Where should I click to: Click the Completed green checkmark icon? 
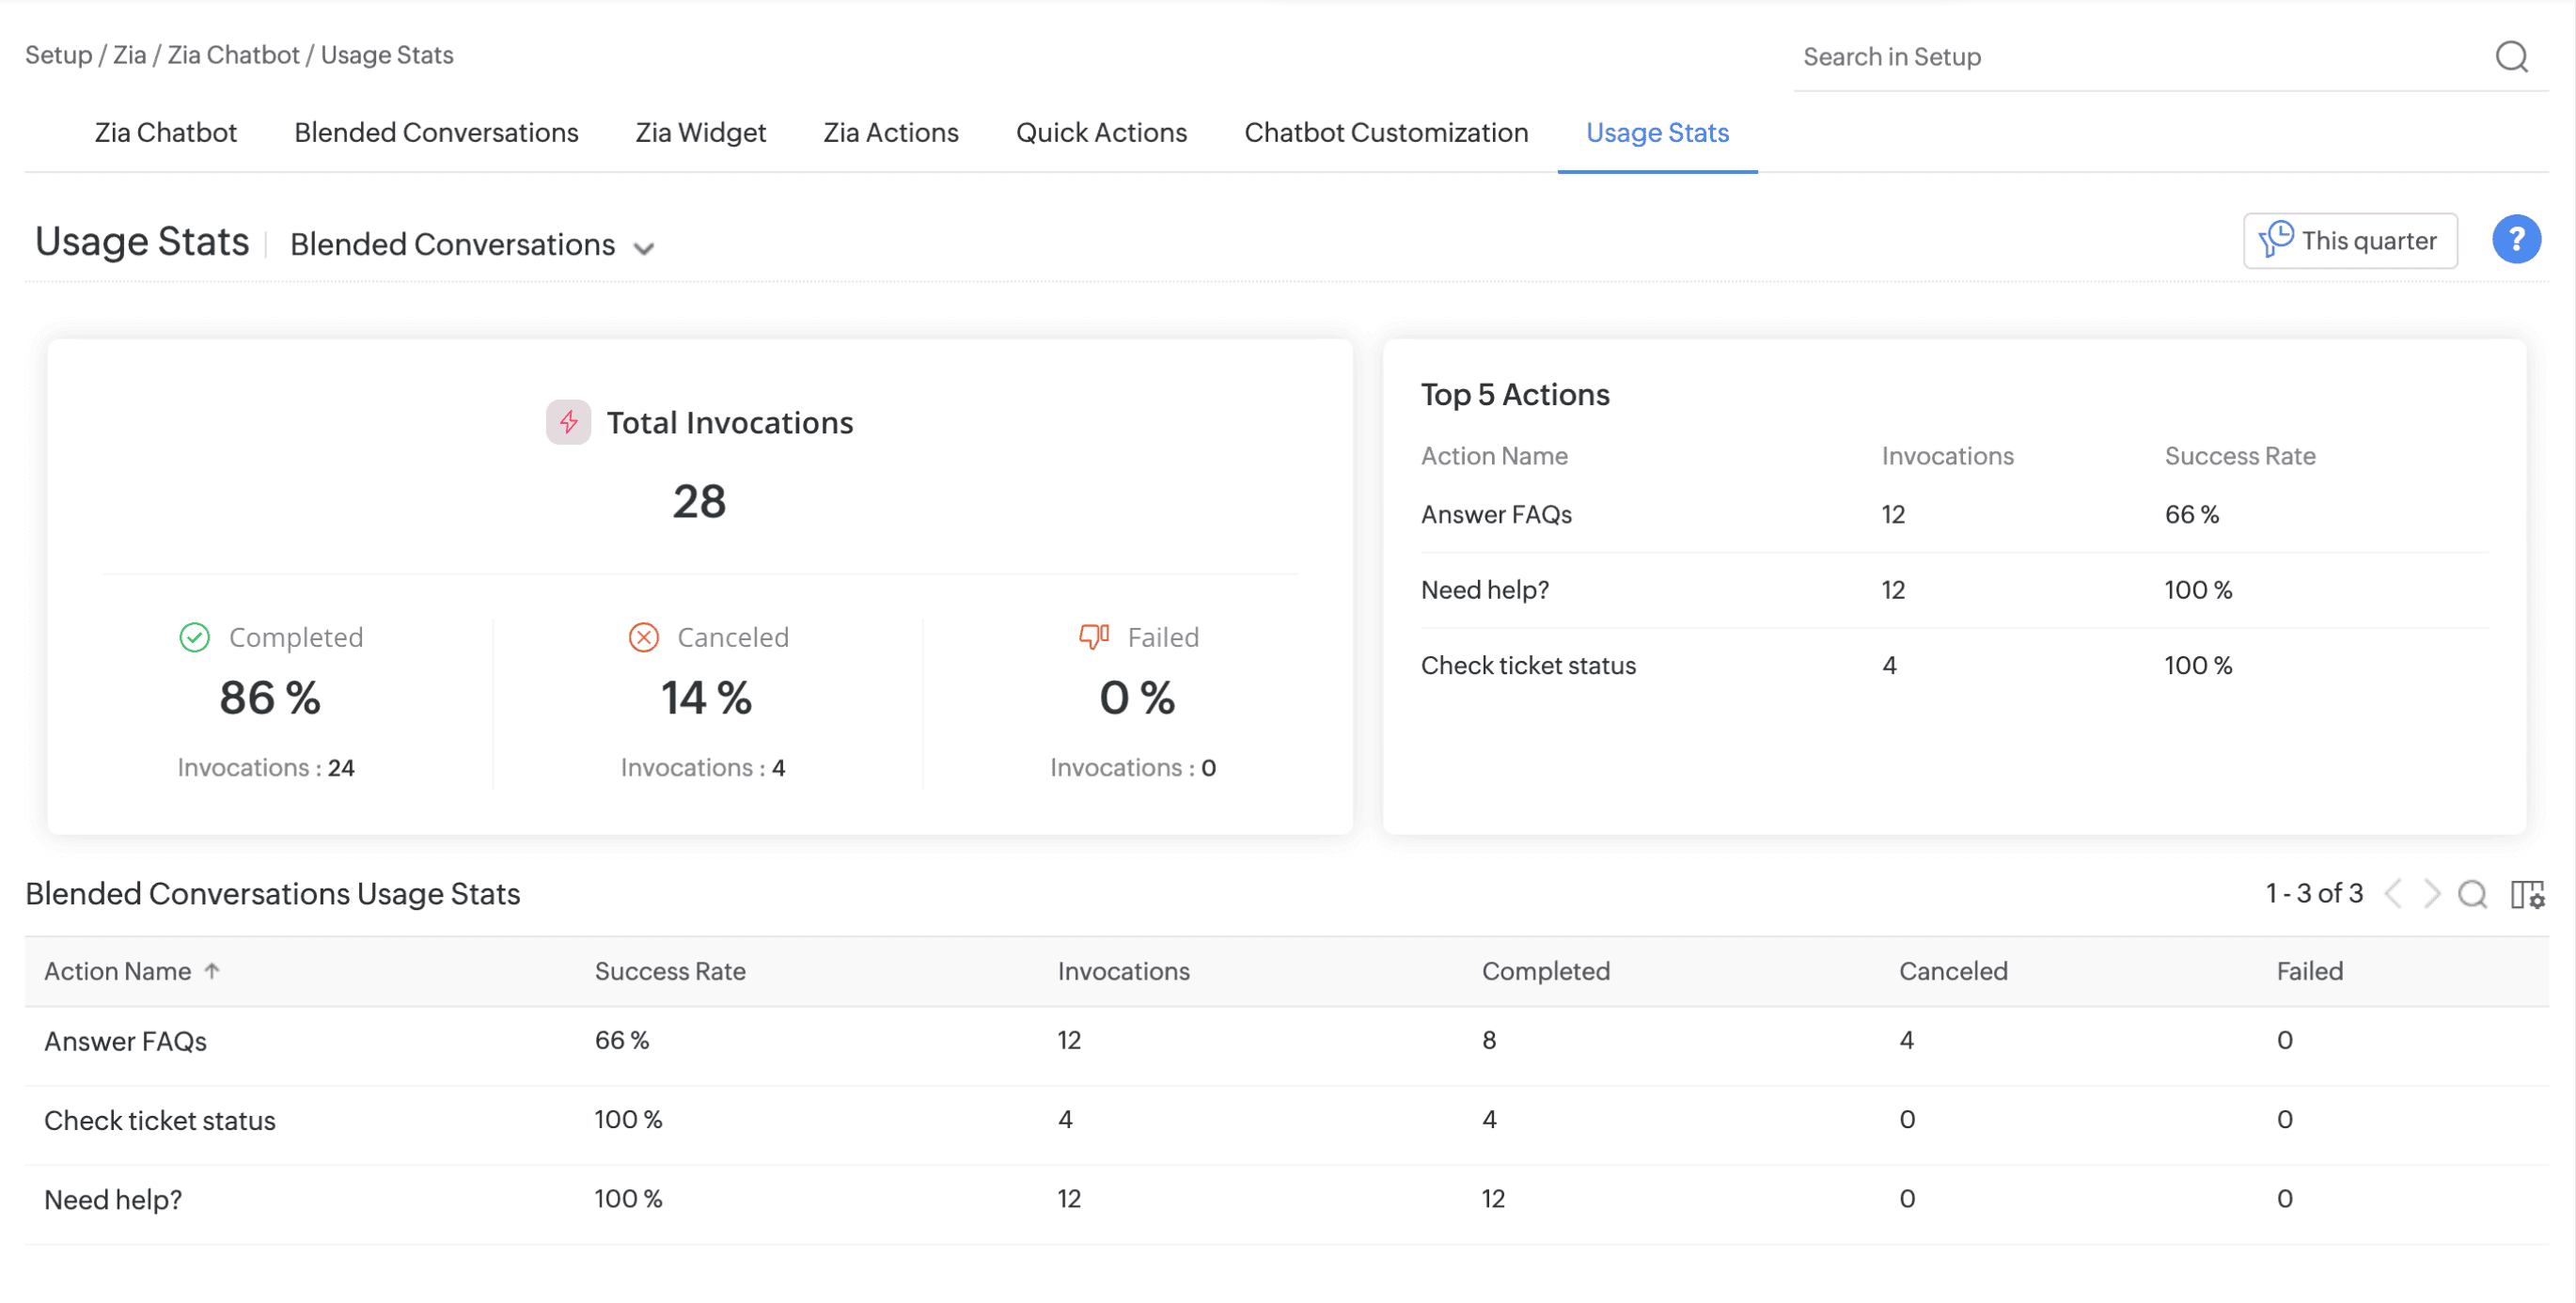pyautogui.click(x=194, y=638)
